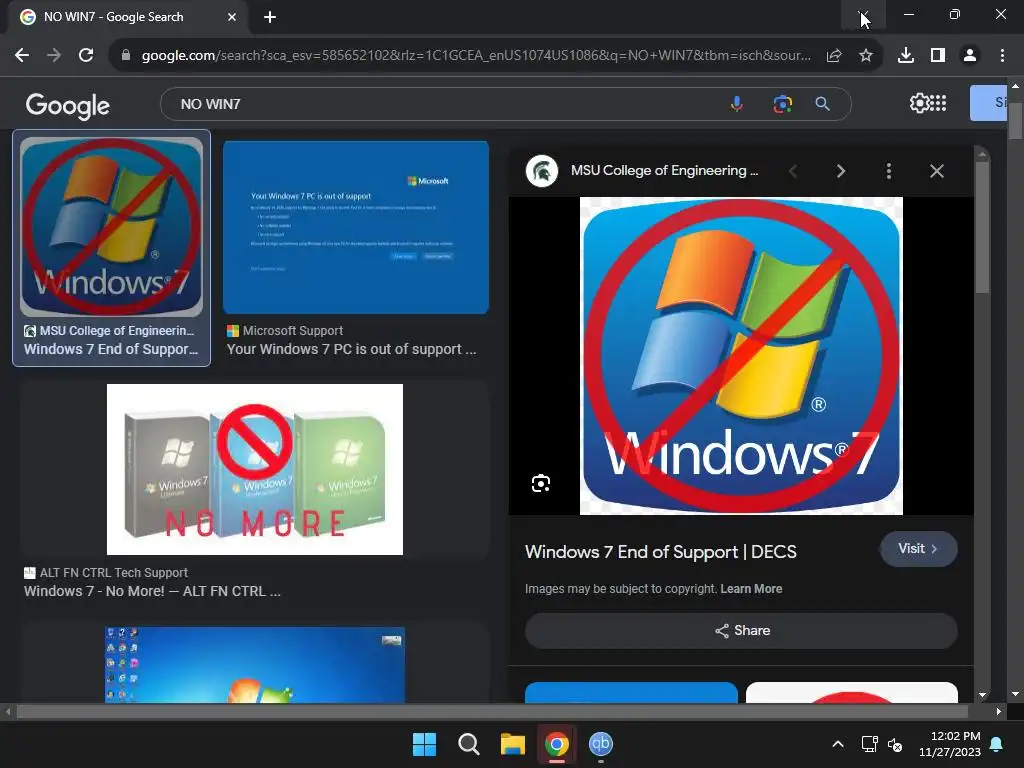Click Chrome icon in taskbar

(557, 744)
